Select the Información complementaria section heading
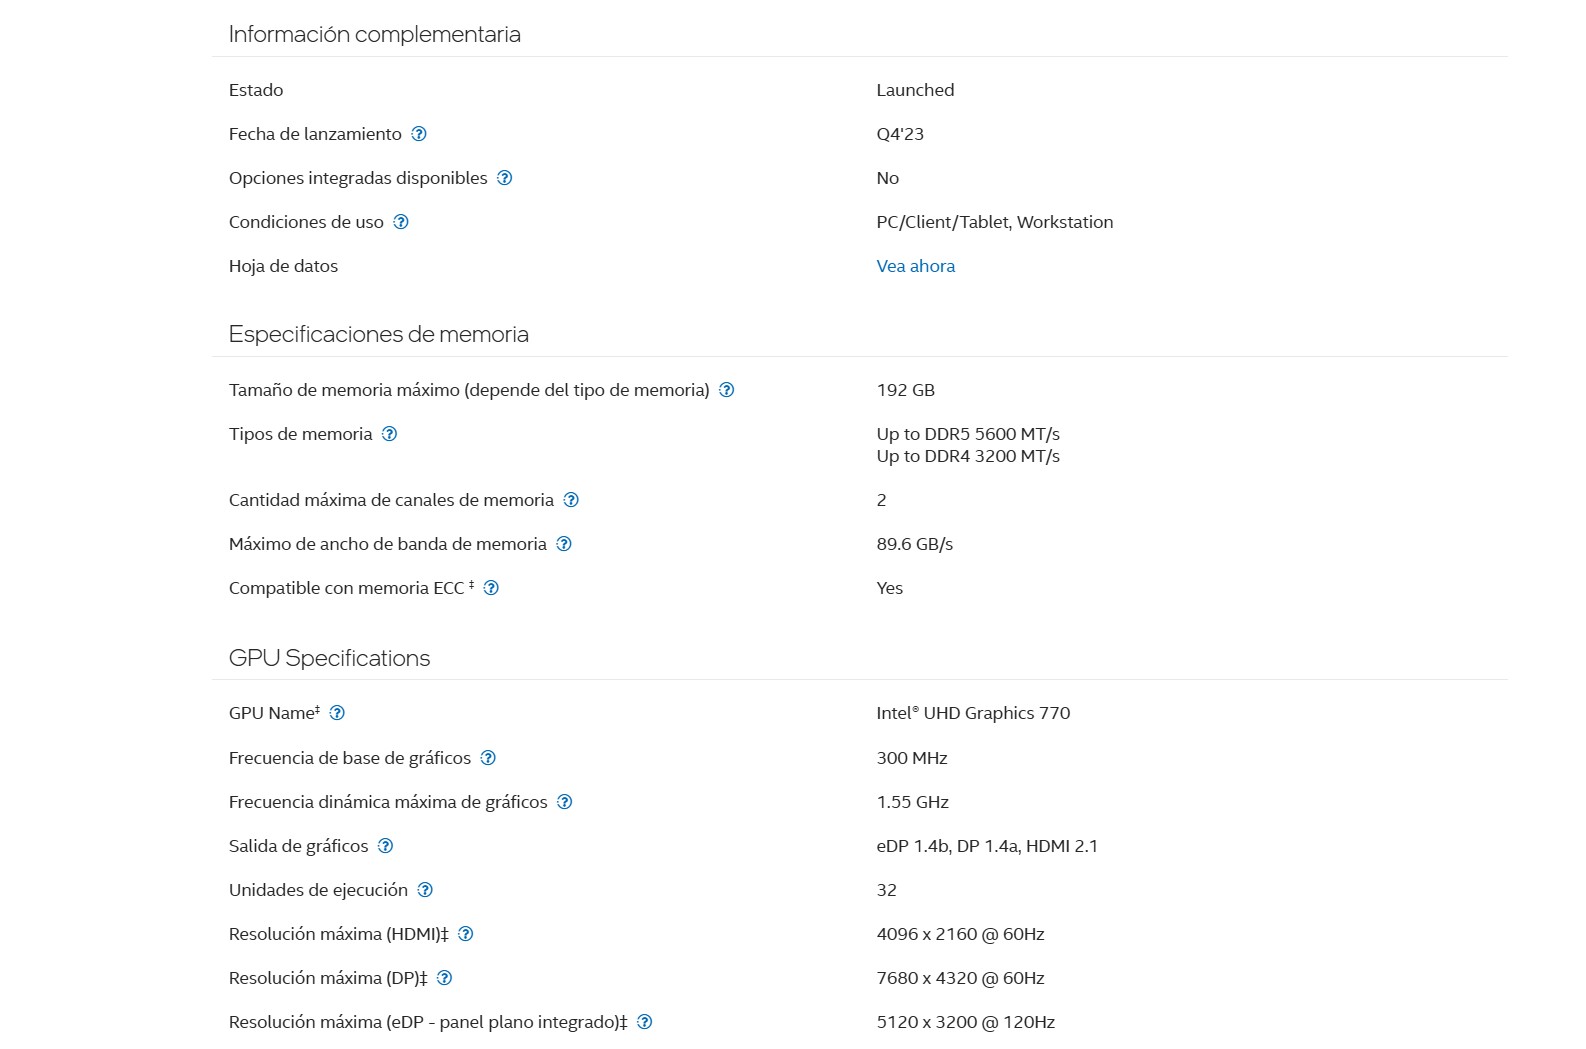This screenshot has width=1586, height=1049. coord(374,34)
